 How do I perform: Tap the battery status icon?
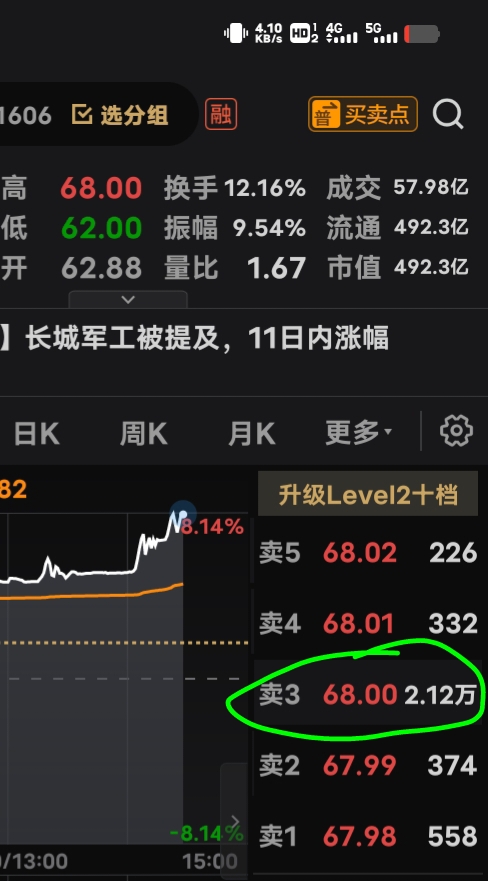[421, 34]
